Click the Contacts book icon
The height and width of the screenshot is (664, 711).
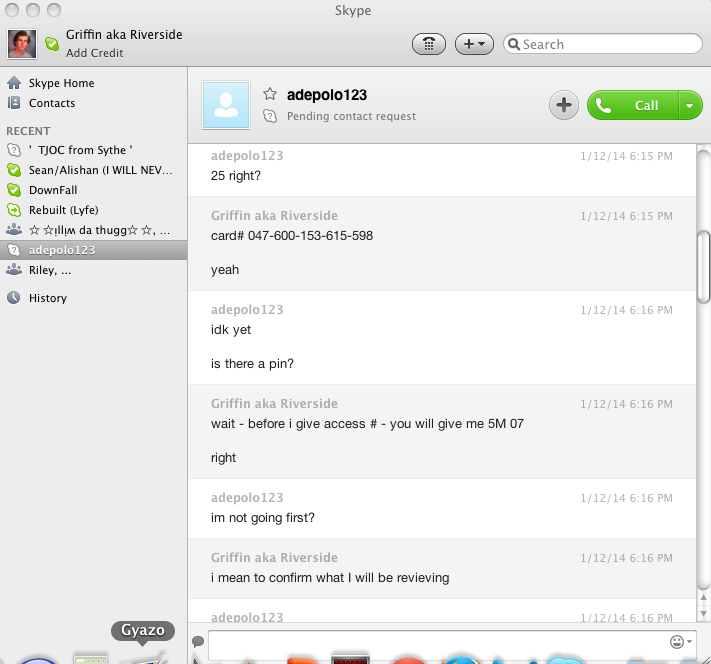click(14, 103)
